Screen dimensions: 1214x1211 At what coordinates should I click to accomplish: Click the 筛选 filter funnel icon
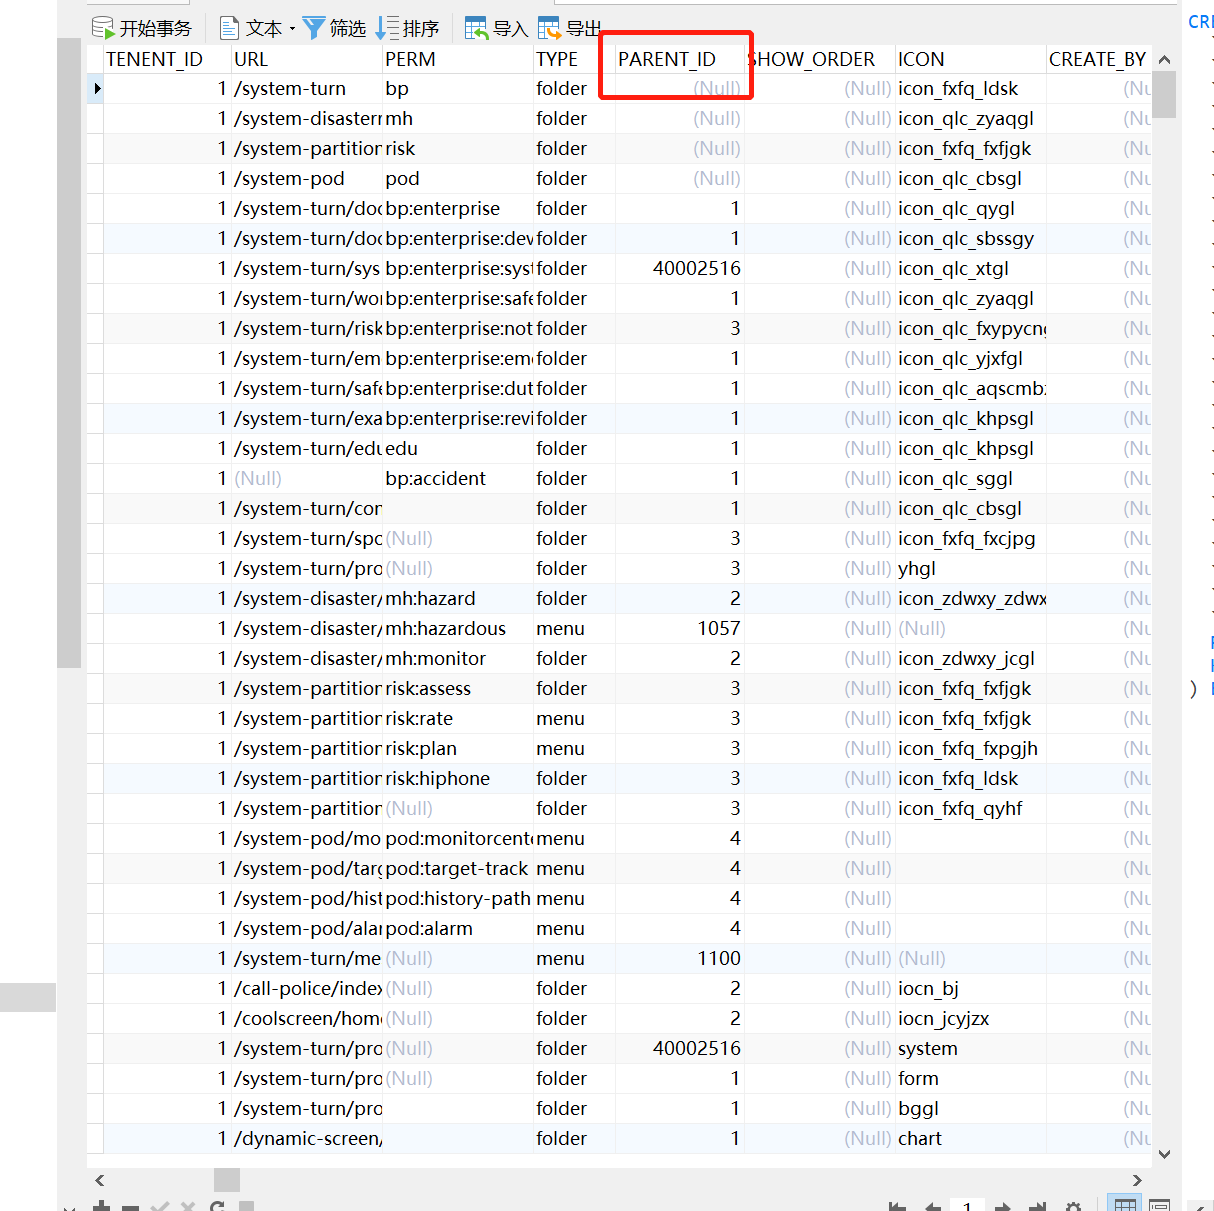314,28
